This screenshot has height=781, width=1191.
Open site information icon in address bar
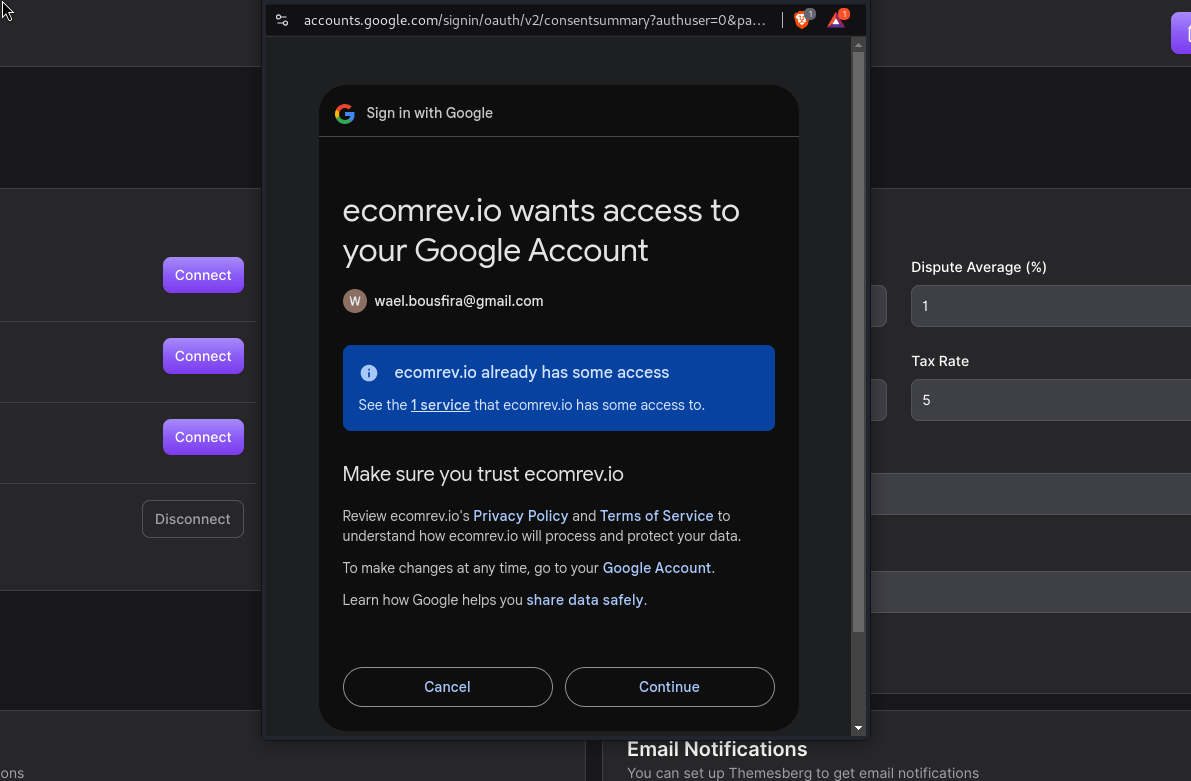coord(282,21)
